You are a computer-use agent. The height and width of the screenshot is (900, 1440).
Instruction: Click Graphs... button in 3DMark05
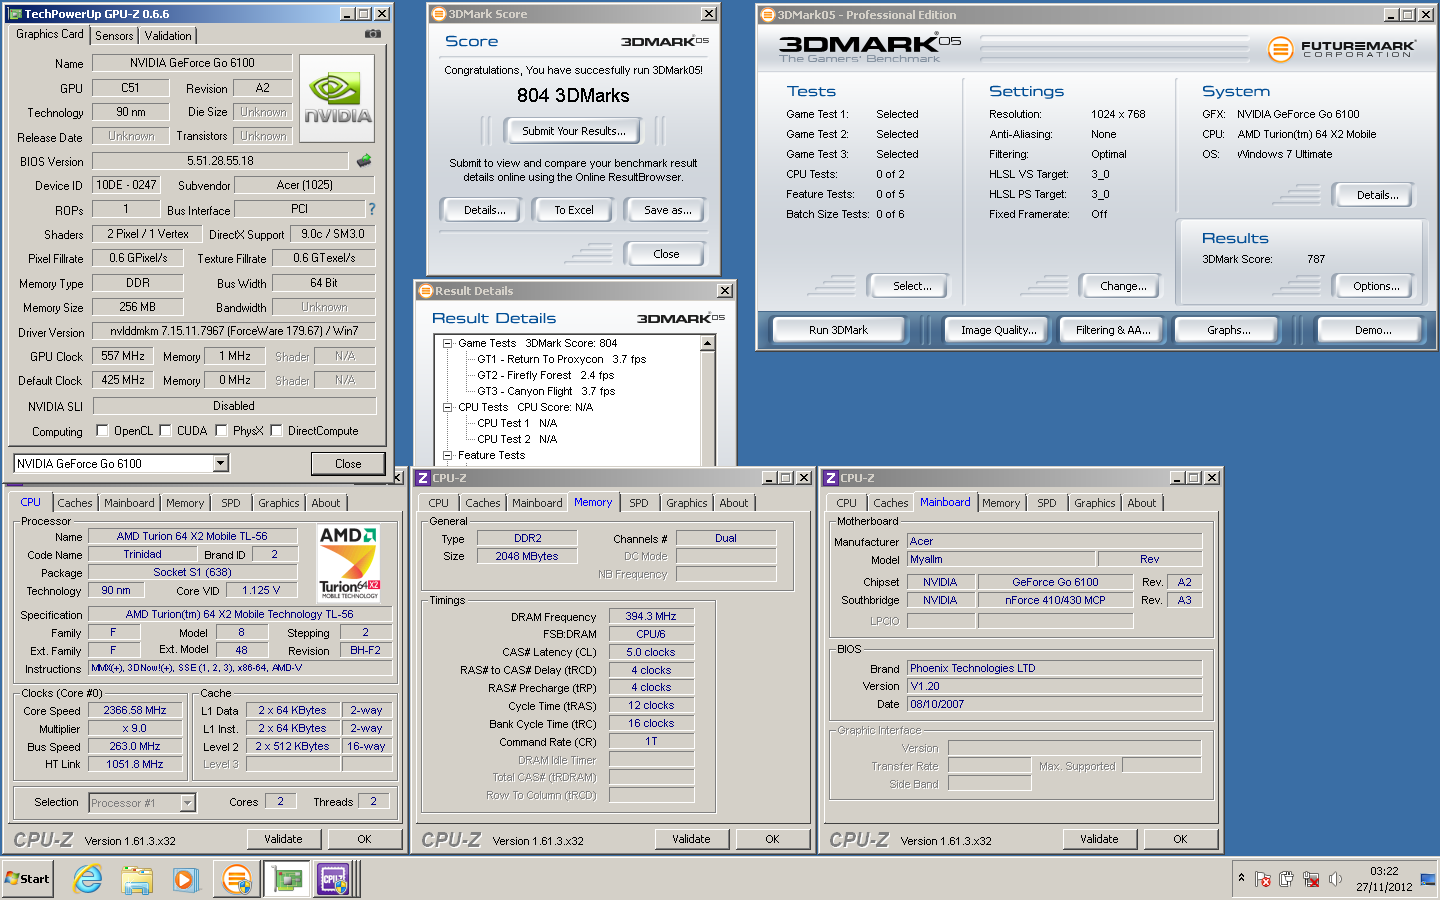click(1228, 330)
